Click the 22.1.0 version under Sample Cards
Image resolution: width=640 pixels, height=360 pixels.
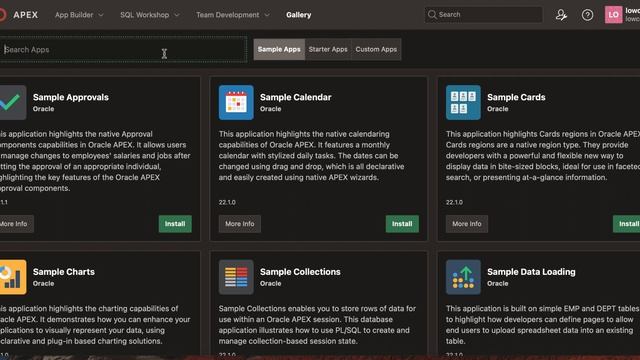pos(454,202)
